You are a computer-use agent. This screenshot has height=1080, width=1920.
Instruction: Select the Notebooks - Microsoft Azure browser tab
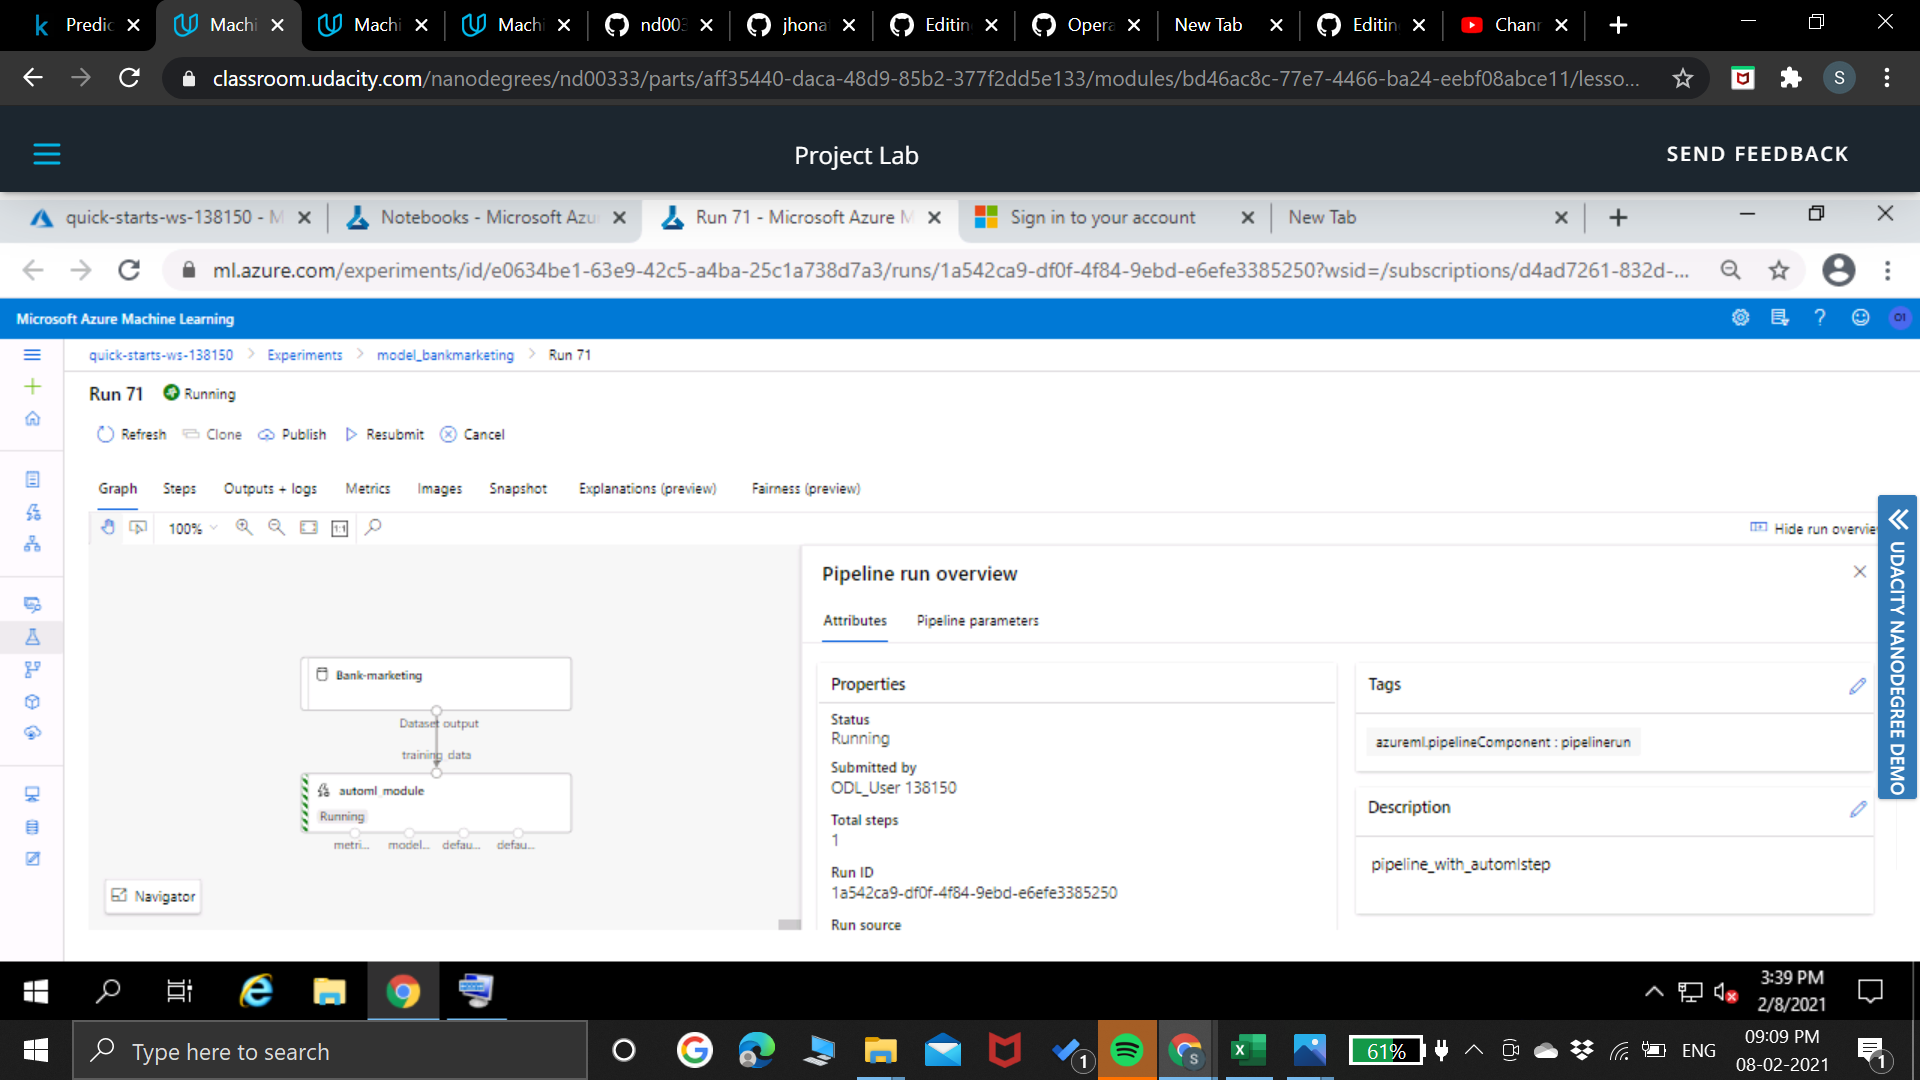click(485, 217)
